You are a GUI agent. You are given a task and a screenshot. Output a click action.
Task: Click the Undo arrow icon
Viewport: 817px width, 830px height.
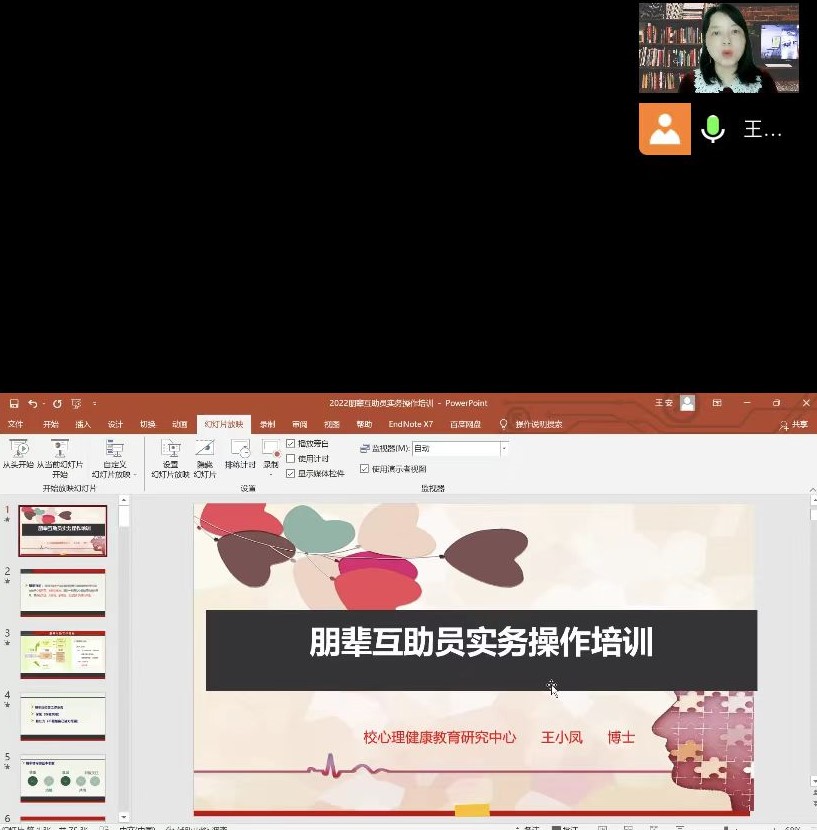point(33,403)
